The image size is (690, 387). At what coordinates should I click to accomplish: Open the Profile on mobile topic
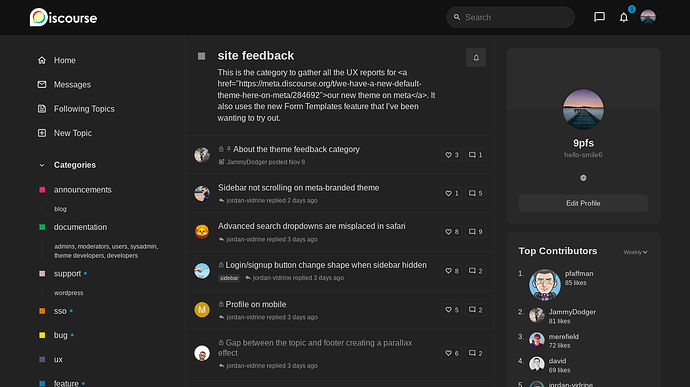(256, 304)
